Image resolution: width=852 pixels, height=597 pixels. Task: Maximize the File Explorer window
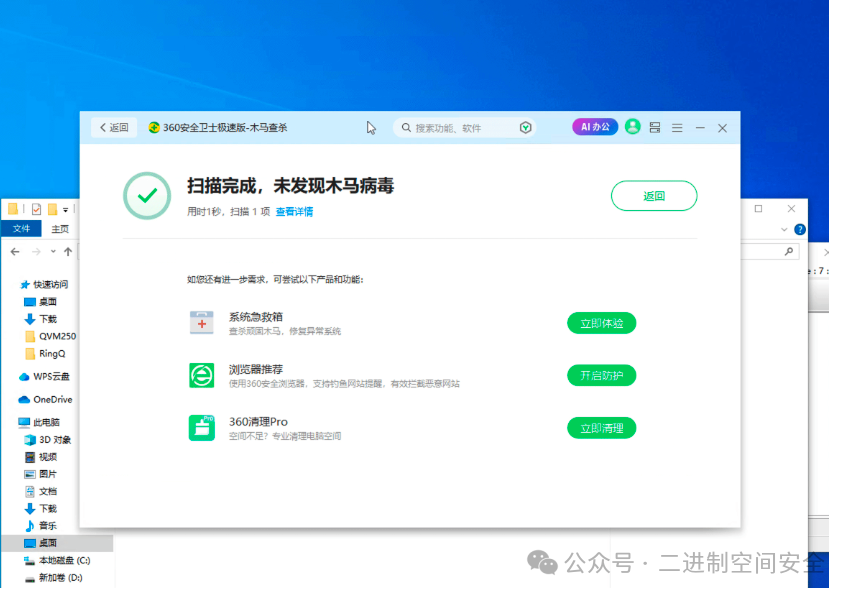(759, 209)
